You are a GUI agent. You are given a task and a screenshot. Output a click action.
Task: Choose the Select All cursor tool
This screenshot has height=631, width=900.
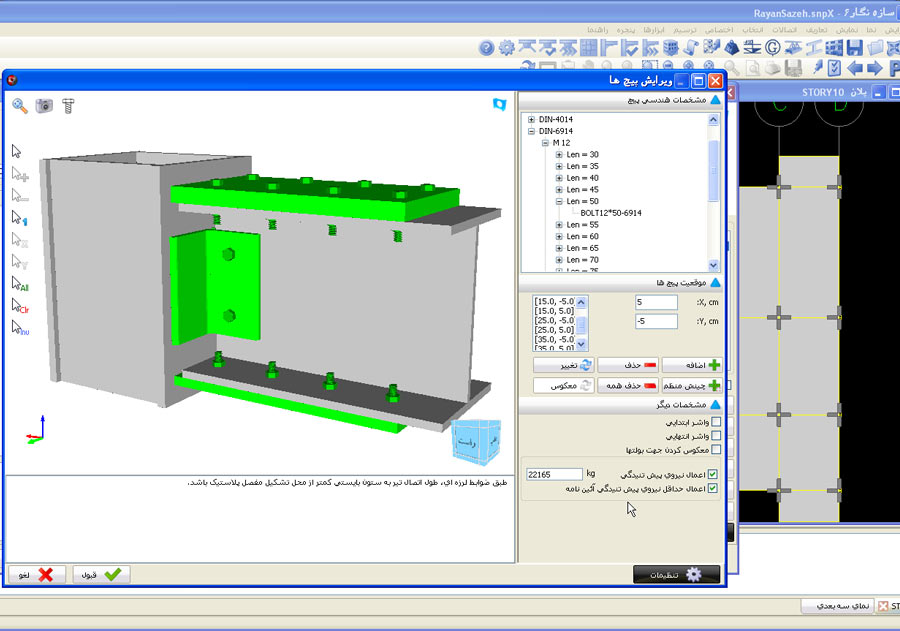pyautogui.click(x=20, y=285)
